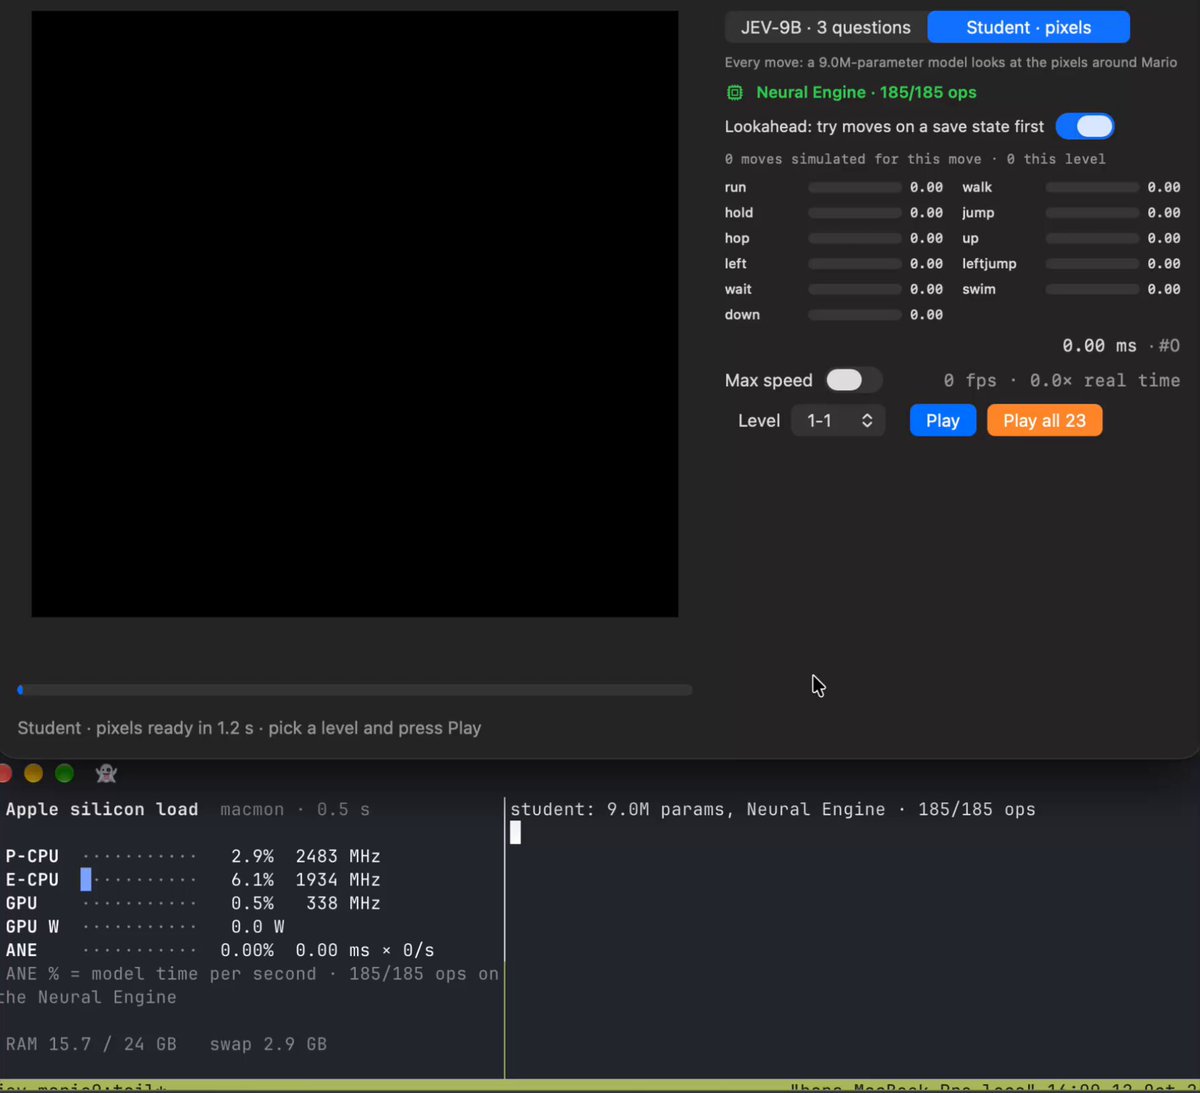Screen dimensions: 1200x1093
Task: Click the ghost icon in the terminal title bar
Action: click(x=106, y=773)
